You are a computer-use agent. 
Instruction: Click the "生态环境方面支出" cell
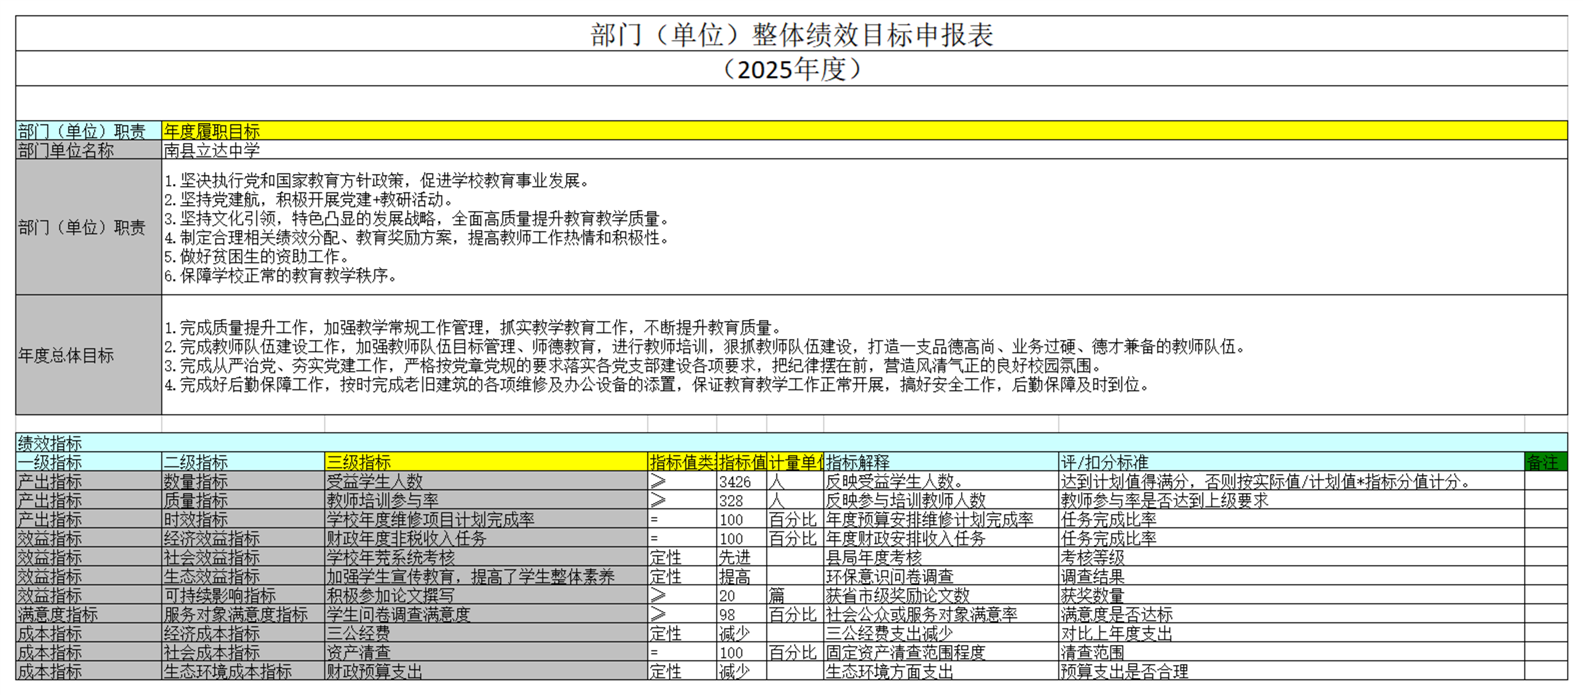point(941,671)
